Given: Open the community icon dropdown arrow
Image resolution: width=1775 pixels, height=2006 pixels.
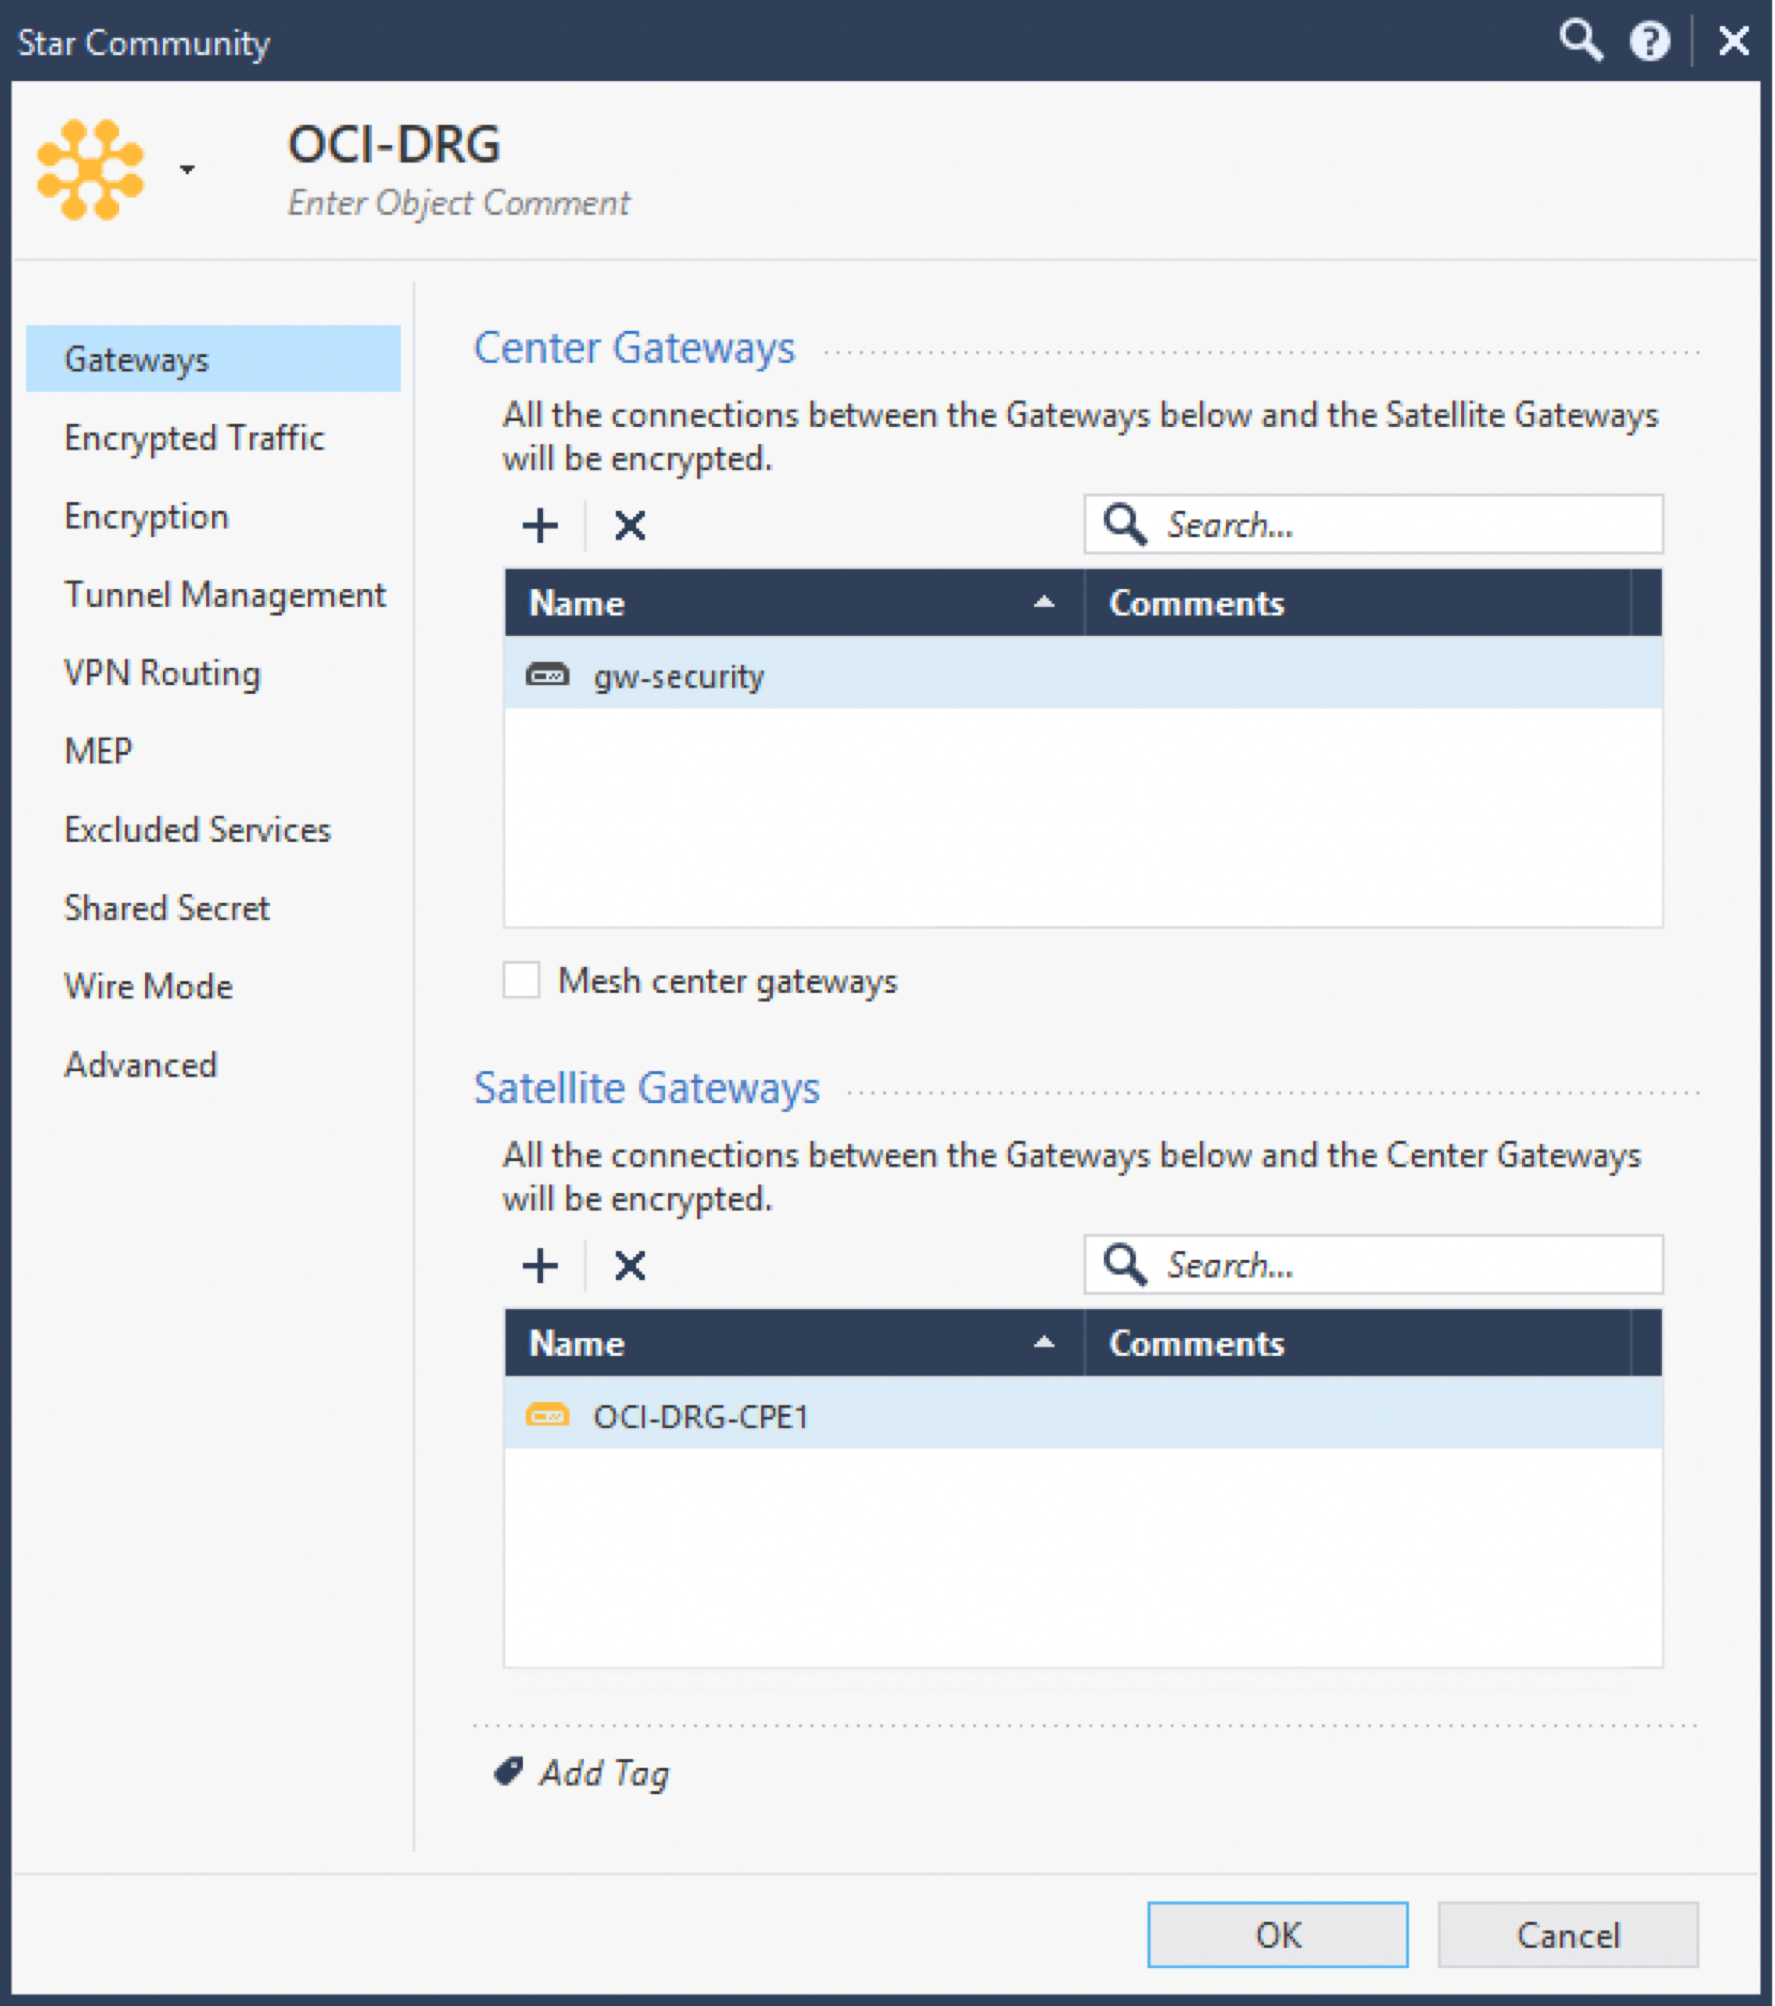Looking at the screenshot, I should tap(185, 170).
